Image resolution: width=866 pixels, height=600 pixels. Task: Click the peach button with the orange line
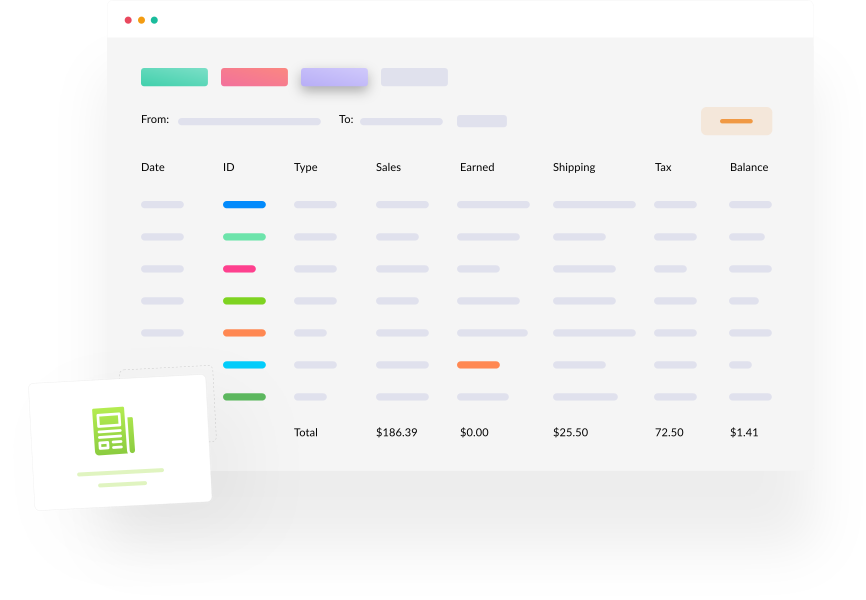click(x=737, y=121)
